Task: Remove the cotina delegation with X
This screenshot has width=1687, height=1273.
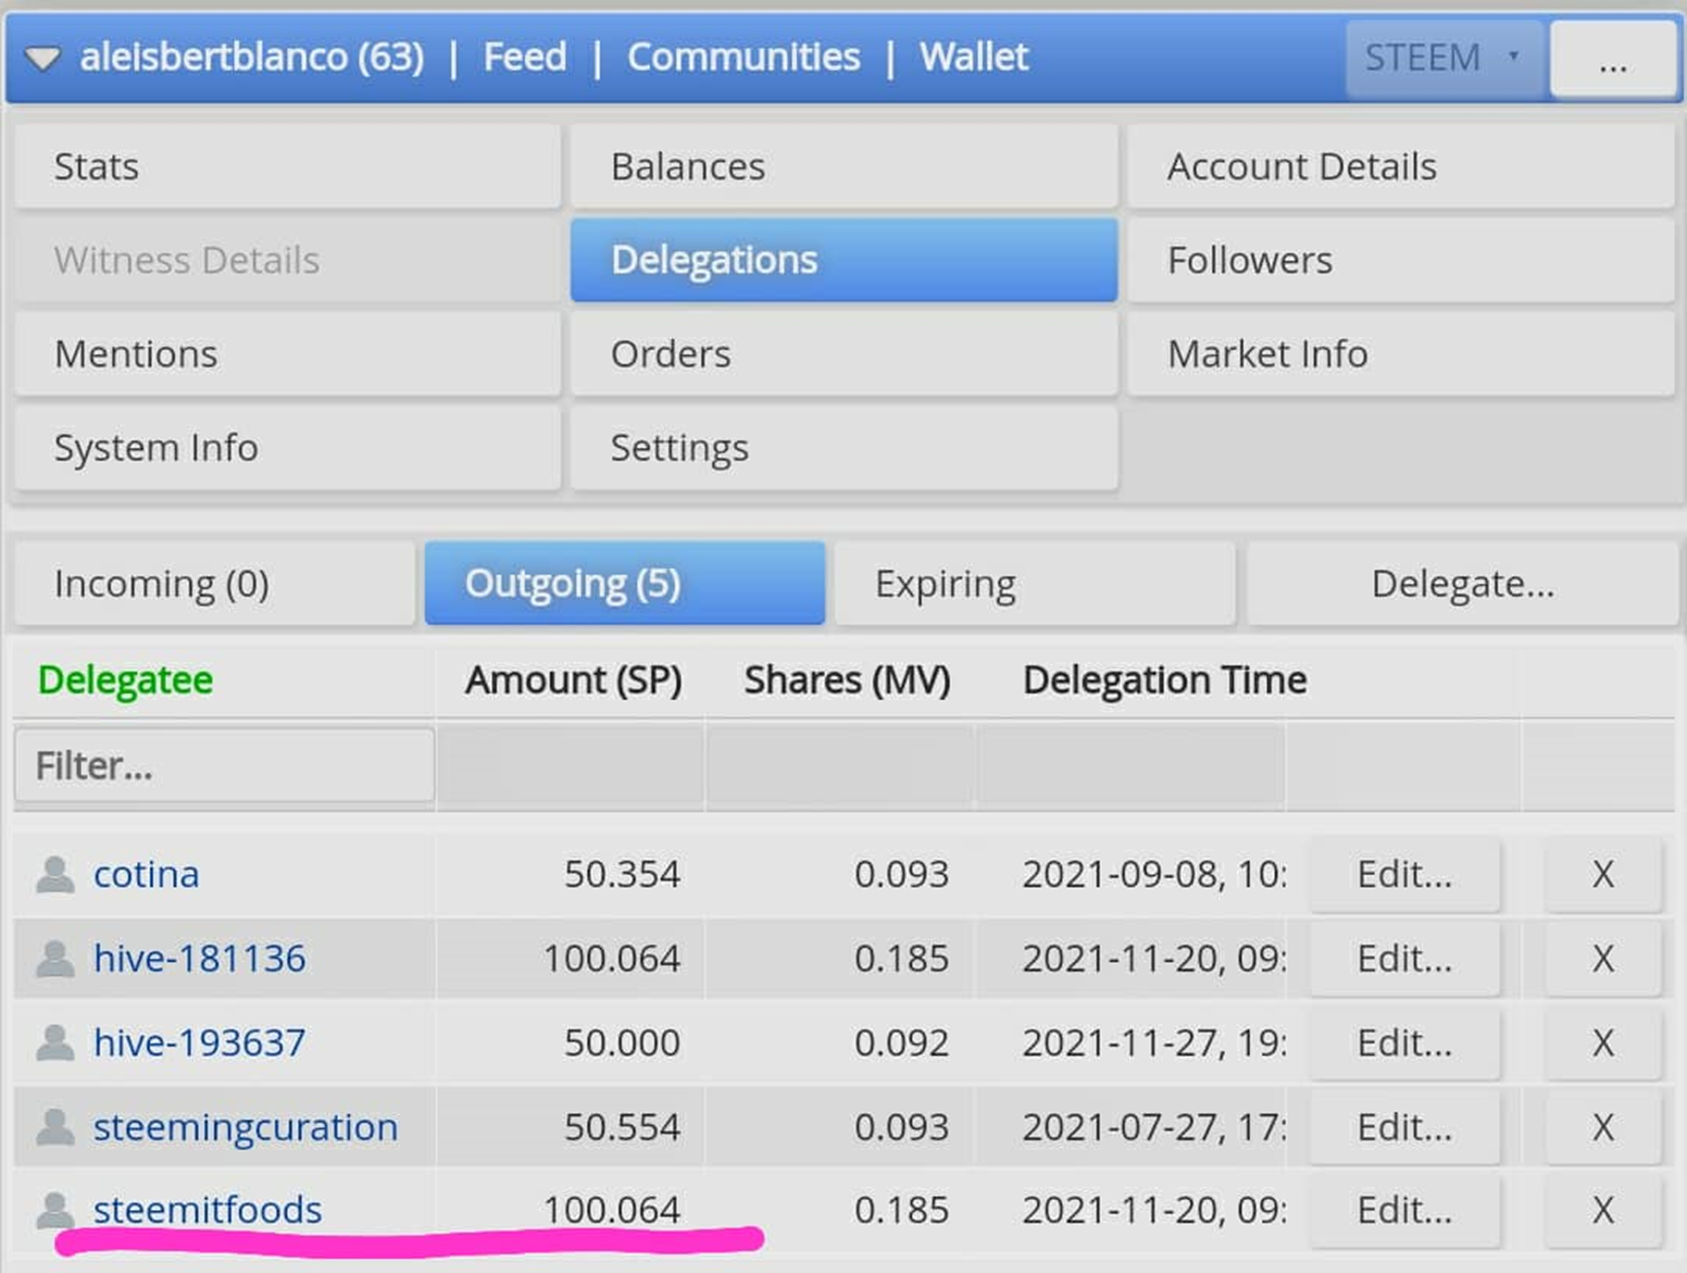Action: (1603, 875)
